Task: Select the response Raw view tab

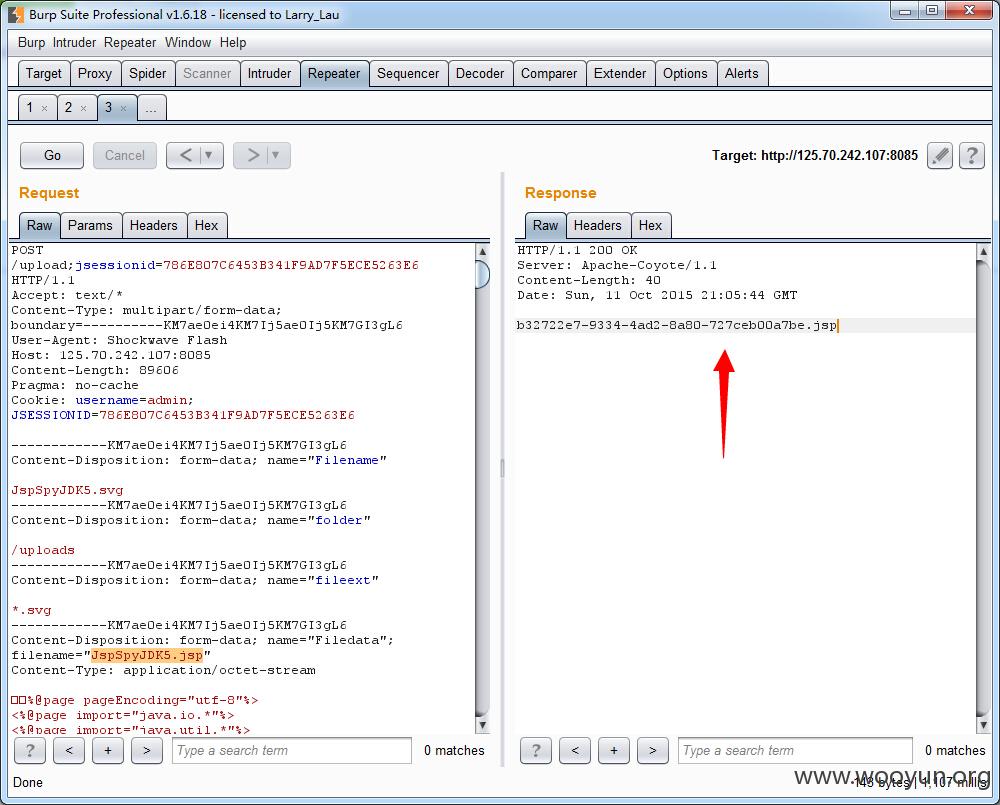Action: 545,225
